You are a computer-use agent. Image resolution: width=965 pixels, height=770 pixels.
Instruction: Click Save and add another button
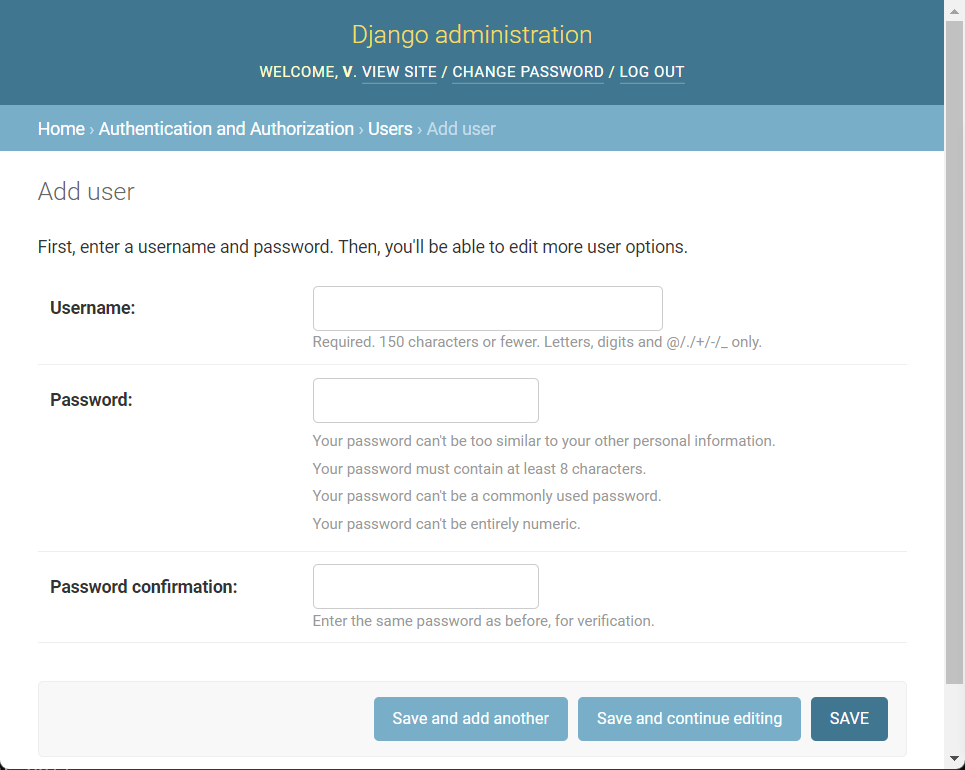pos(471,719)
